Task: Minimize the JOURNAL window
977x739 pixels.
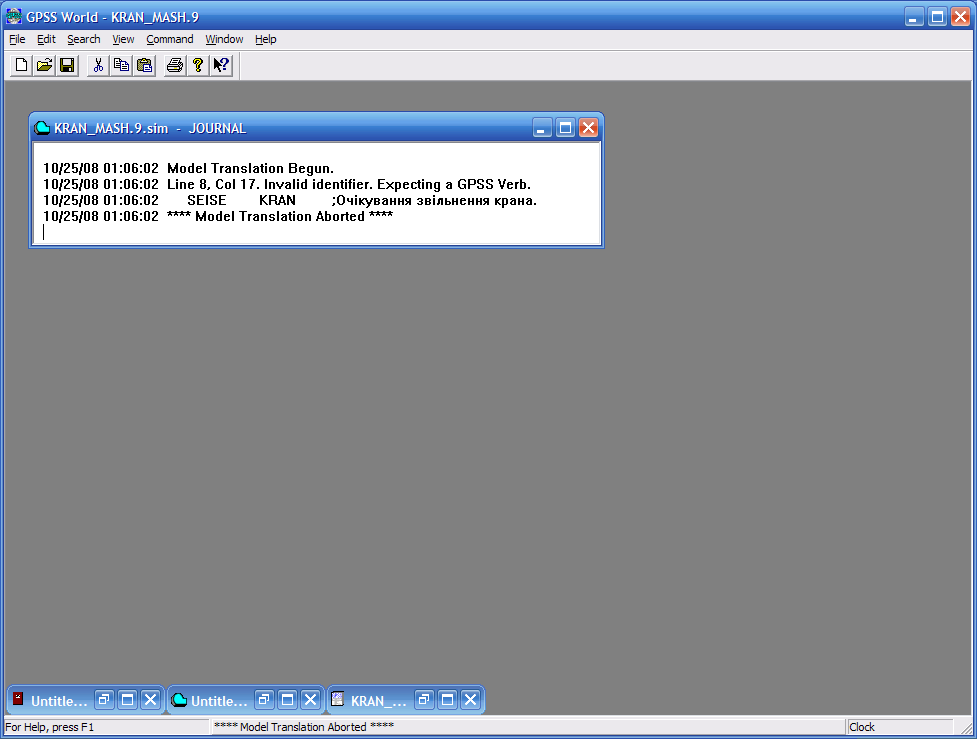Action: (542, 128)
